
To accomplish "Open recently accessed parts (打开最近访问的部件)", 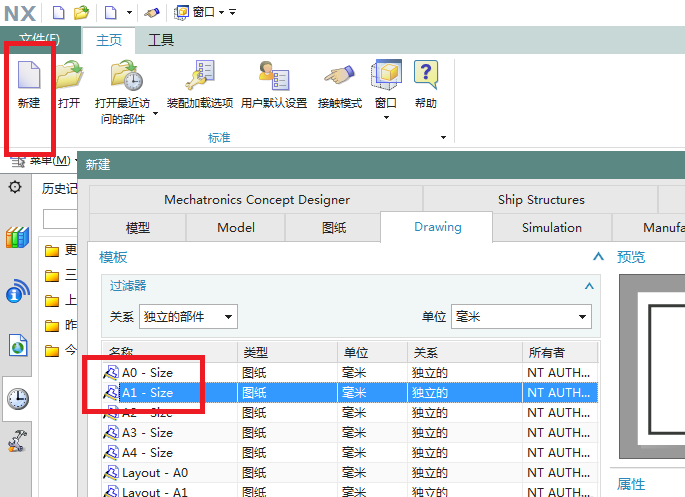I will coord(126,75).
